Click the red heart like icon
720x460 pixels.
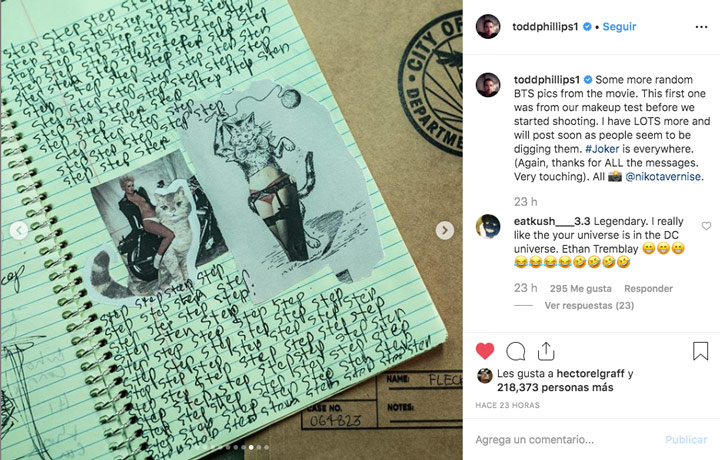485,351
